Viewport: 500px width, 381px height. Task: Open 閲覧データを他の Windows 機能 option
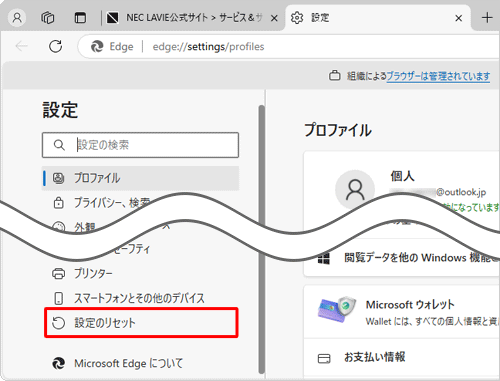(422, 258)
